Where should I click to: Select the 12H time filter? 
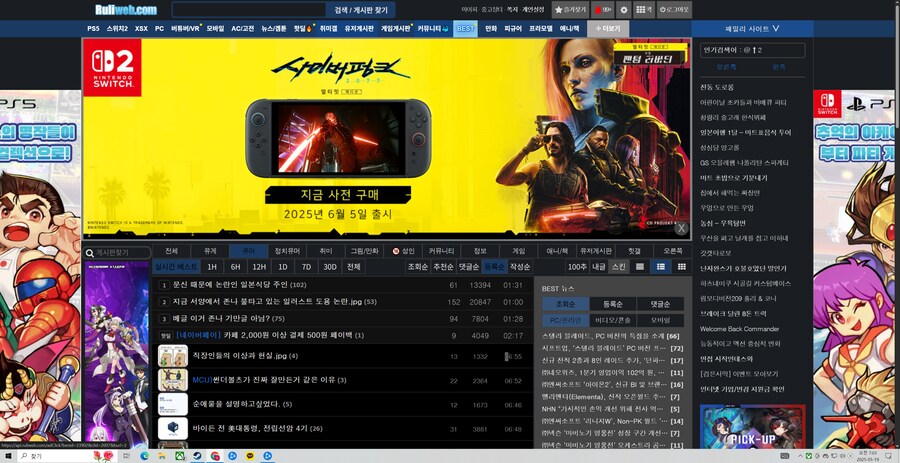(259, 267)
